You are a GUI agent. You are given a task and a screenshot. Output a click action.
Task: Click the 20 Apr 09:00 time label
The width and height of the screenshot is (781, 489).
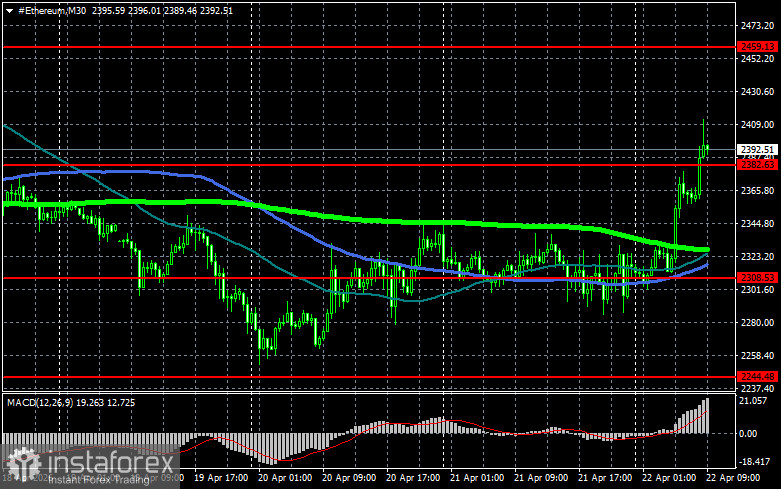349,478
